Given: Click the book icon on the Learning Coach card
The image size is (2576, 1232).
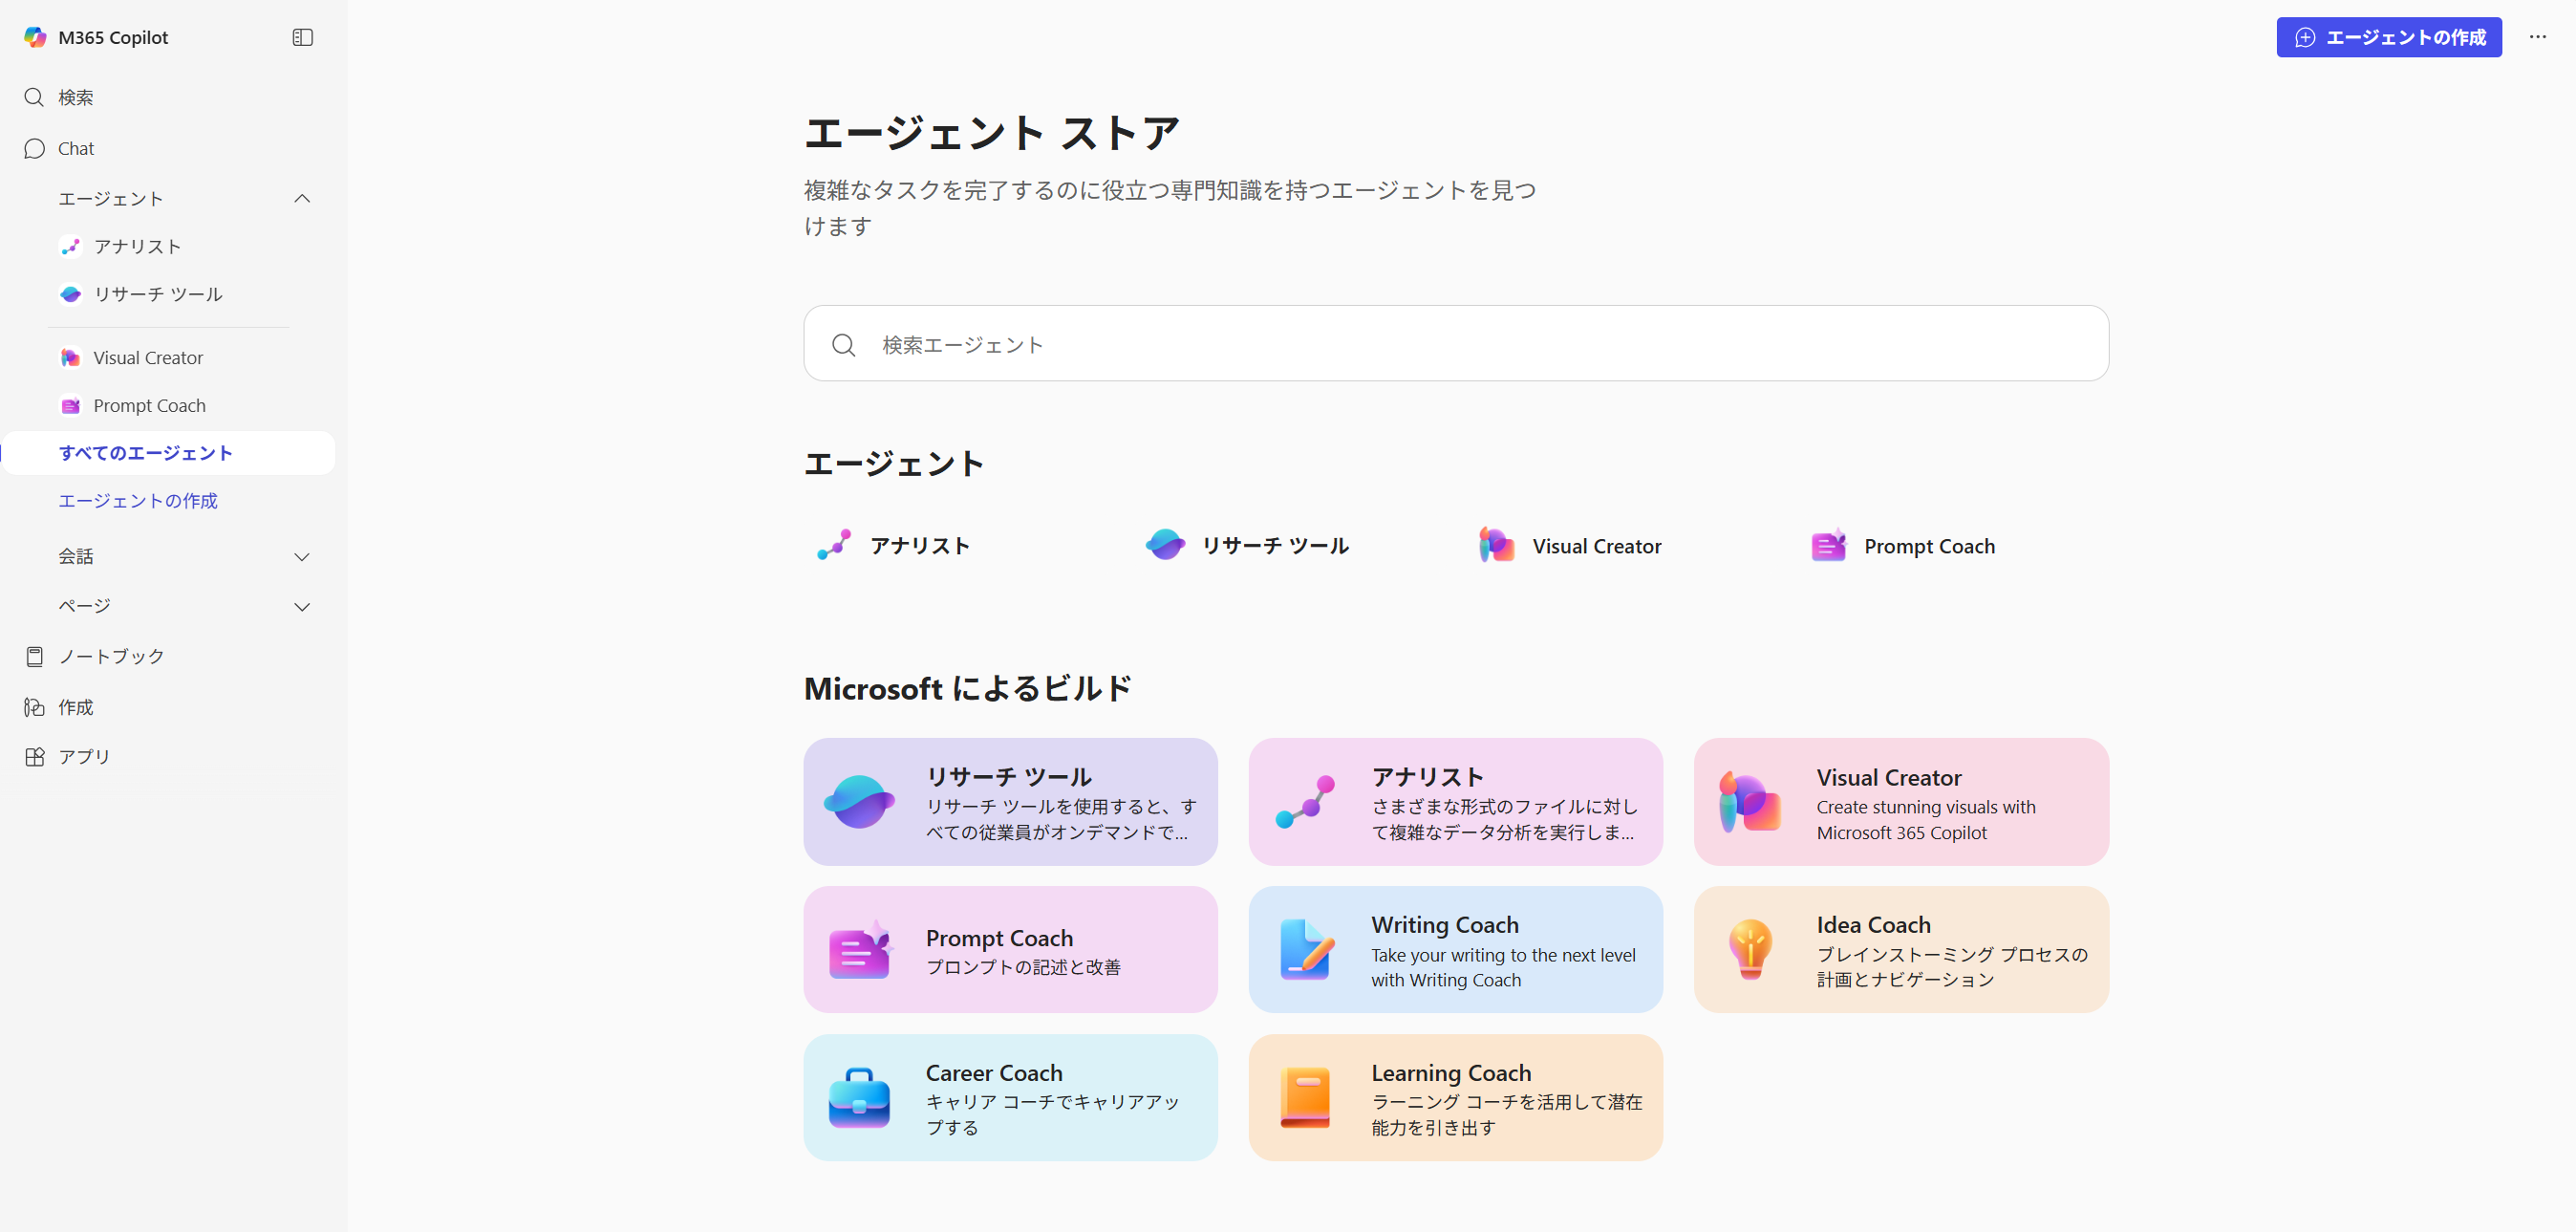Looking at the screenshot, I should point(1305,1097).
